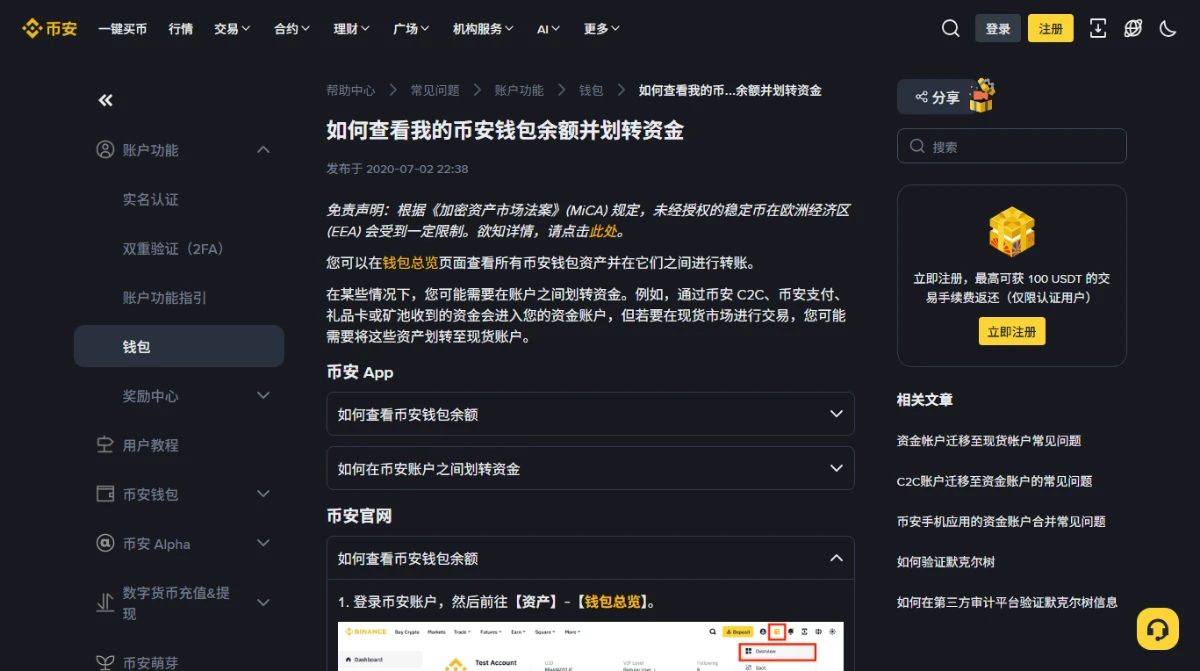Click the search icon in 搜索 field
1200x671 pixels.
pos(917,146)
